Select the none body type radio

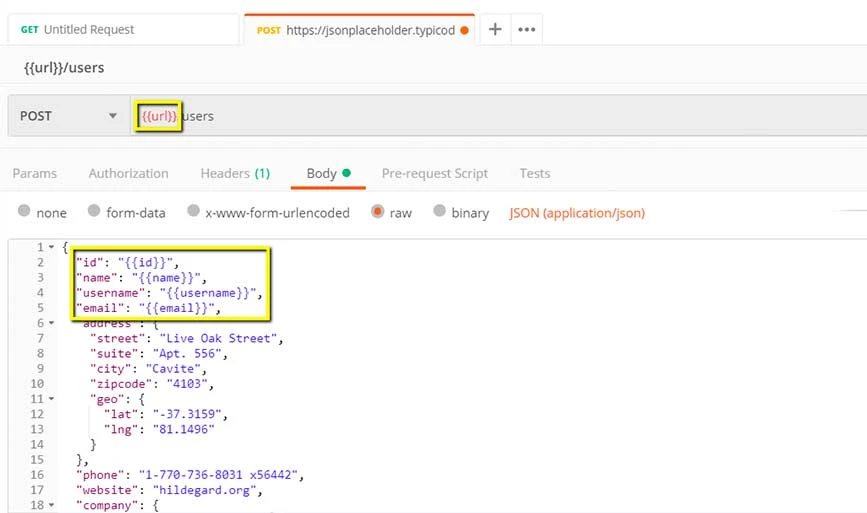pos(24,211)
